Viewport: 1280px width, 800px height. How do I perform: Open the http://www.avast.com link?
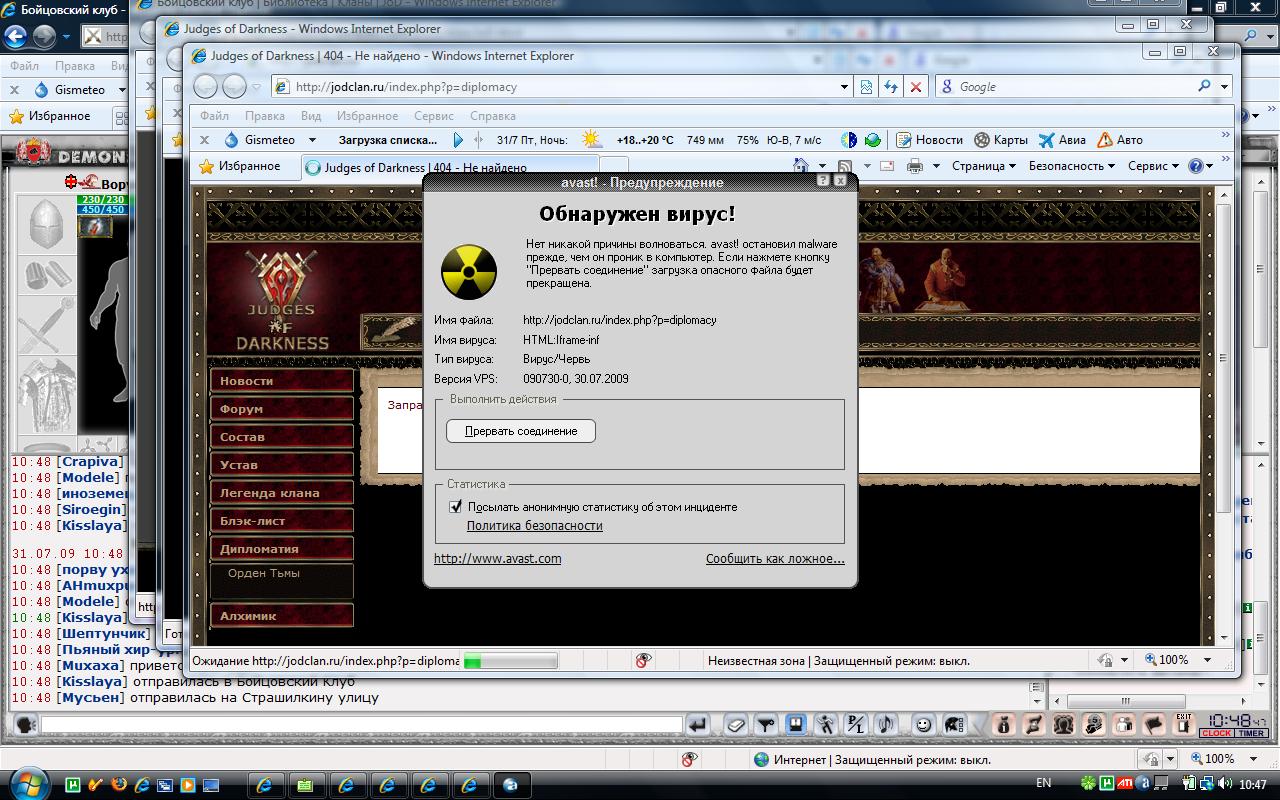497,559
